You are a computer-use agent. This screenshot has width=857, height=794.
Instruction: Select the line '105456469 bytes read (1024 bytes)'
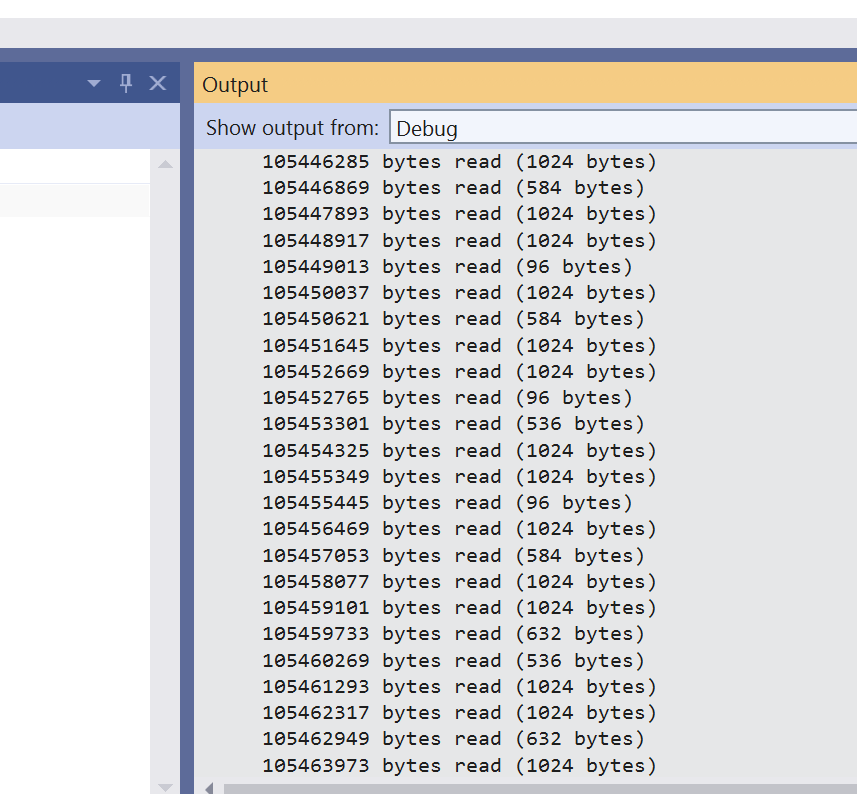click(459, 530)
